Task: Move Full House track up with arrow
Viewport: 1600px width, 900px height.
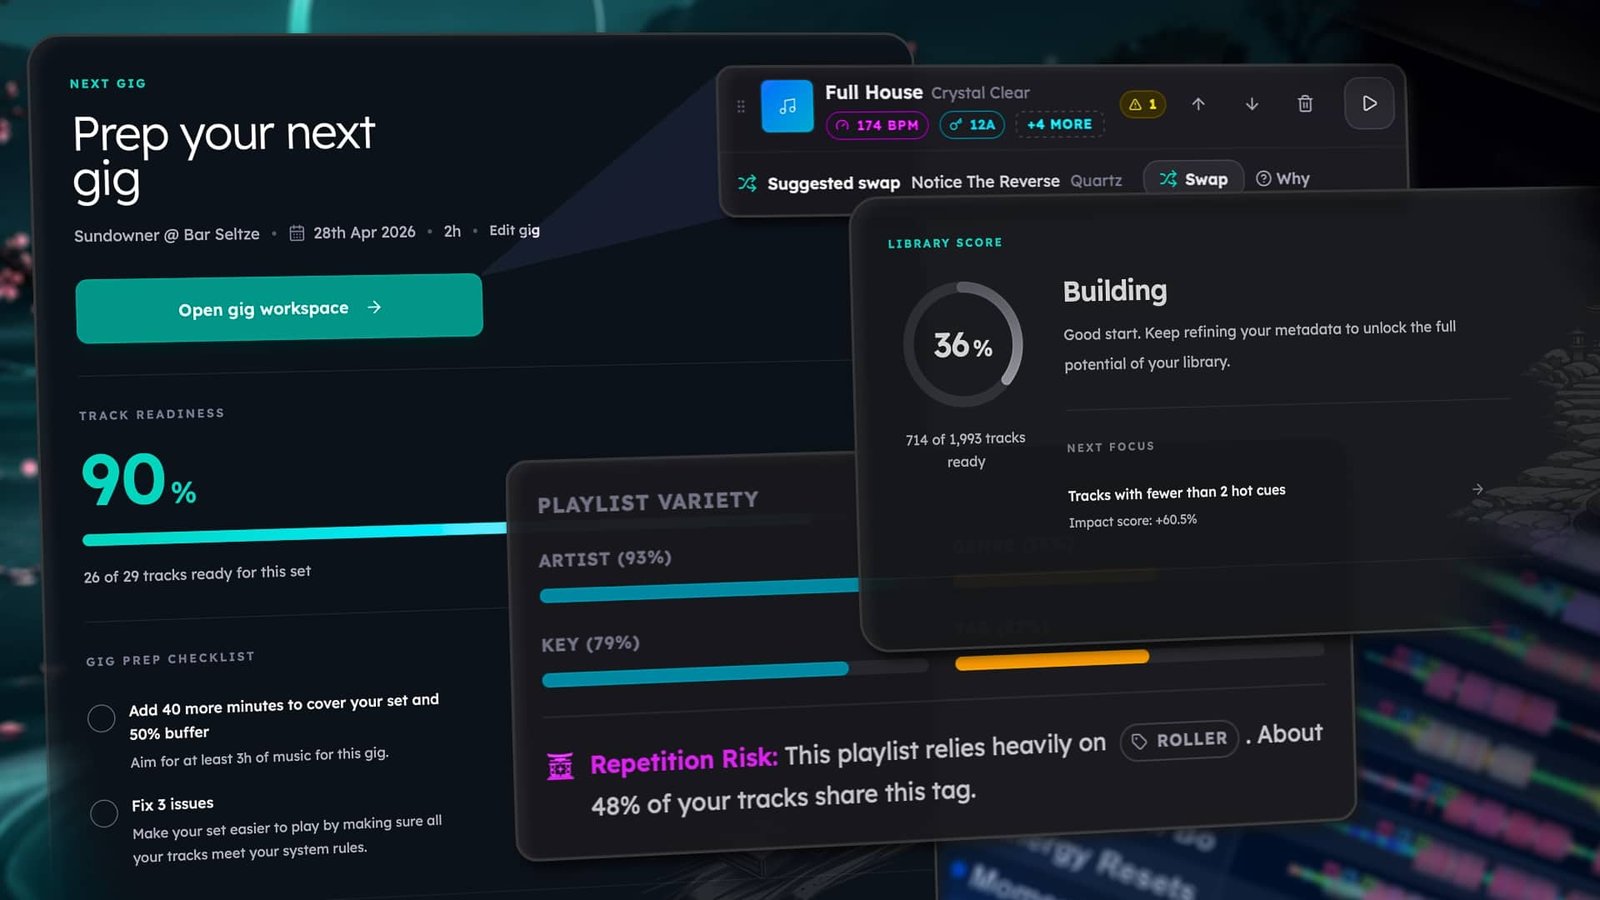Action: point(1198,104)
